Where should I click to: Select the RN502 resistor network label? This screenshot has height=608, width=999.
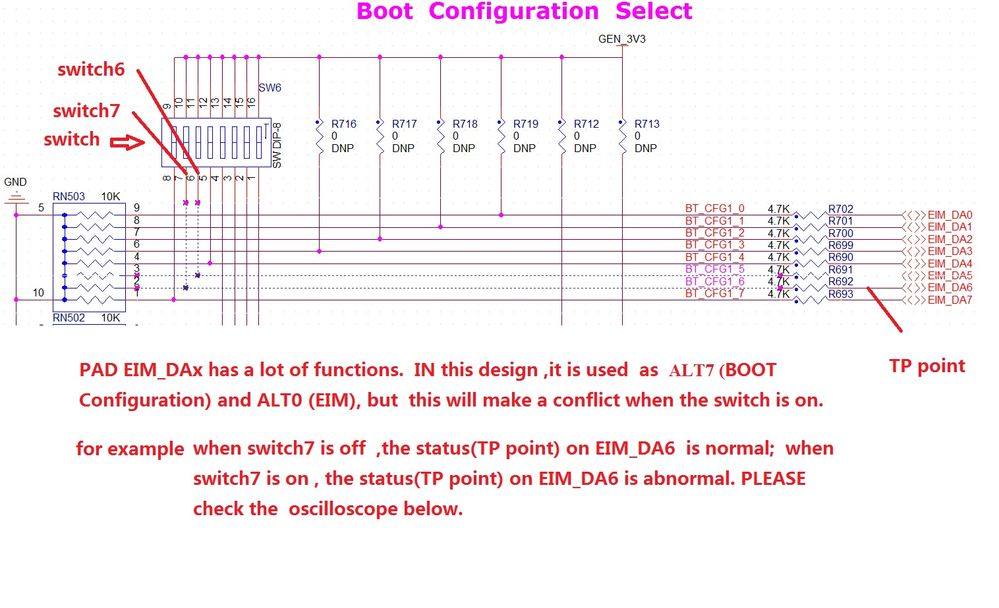point(69,318)
